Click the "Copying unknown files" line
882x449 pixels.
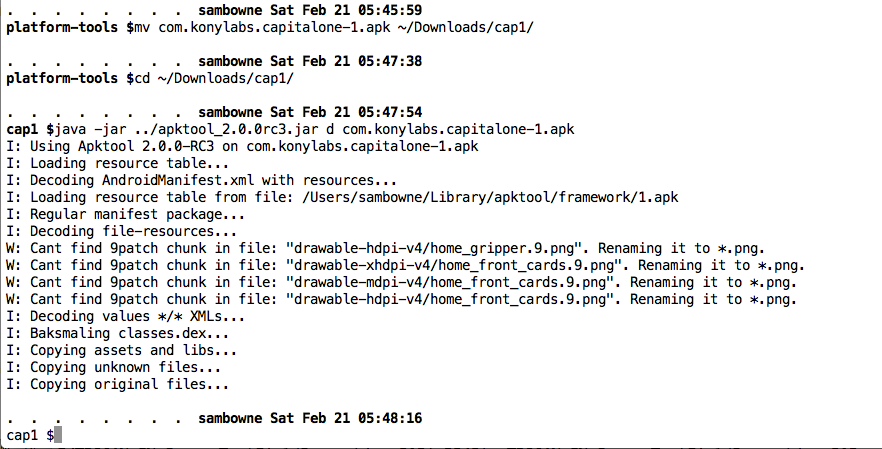point(116,367)
